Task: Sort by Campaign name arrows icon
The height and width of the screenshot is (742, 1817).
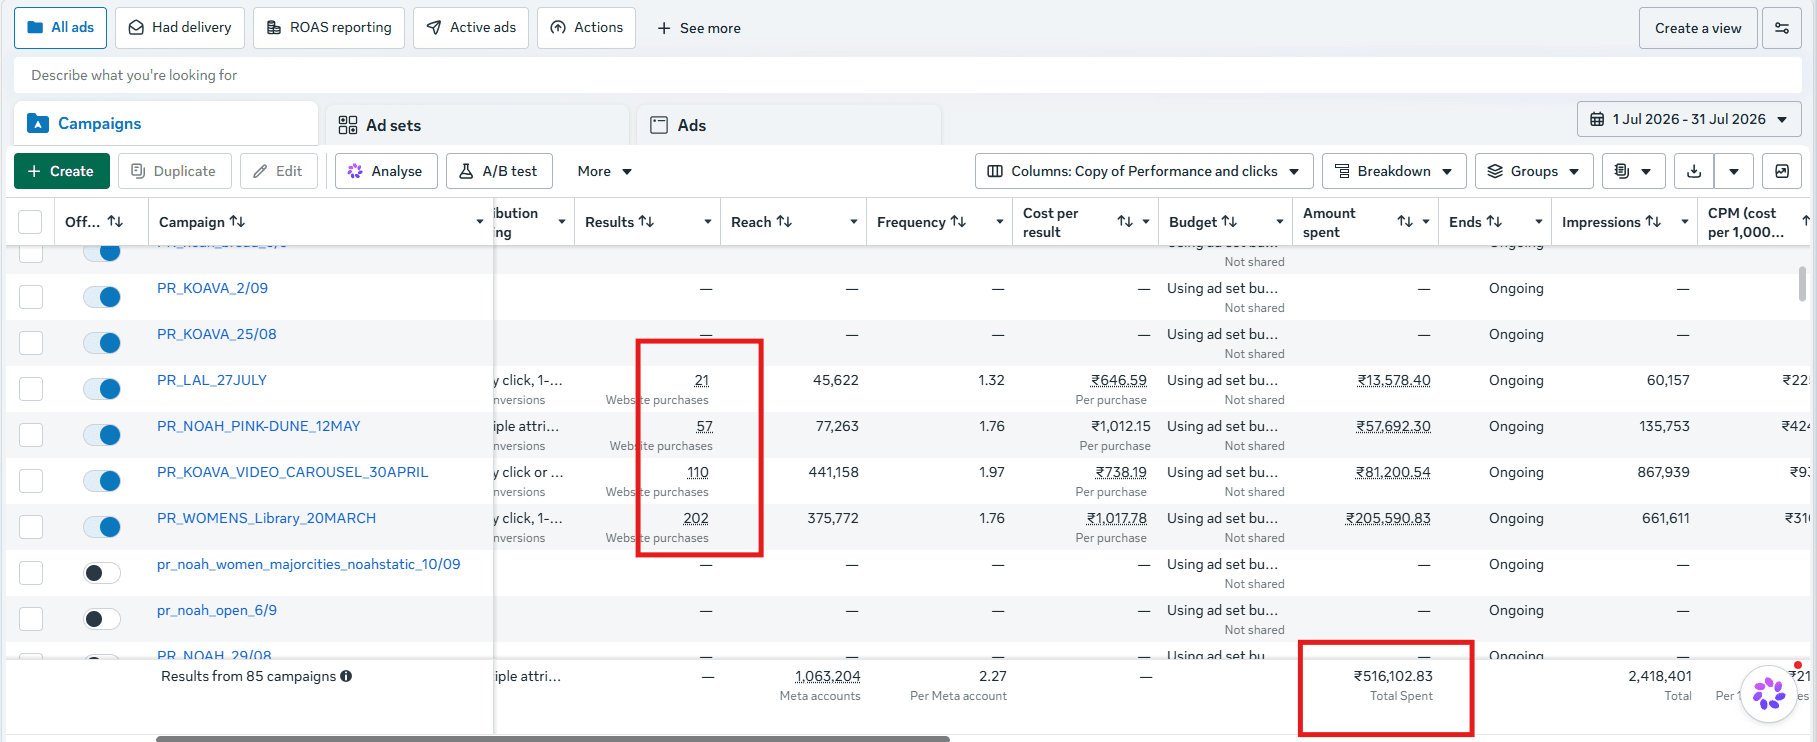Action: (237, 222)
